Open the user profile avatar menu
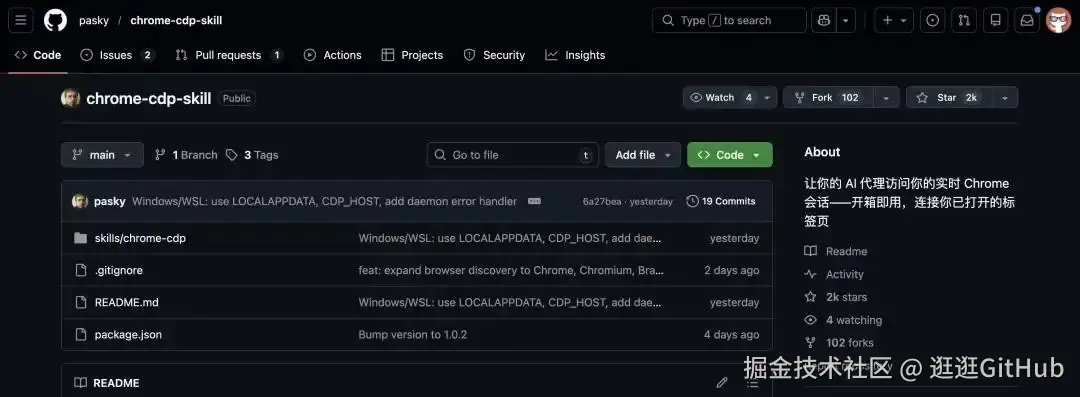Viewport: 1080px width, 397px height. coord(1059,21)
